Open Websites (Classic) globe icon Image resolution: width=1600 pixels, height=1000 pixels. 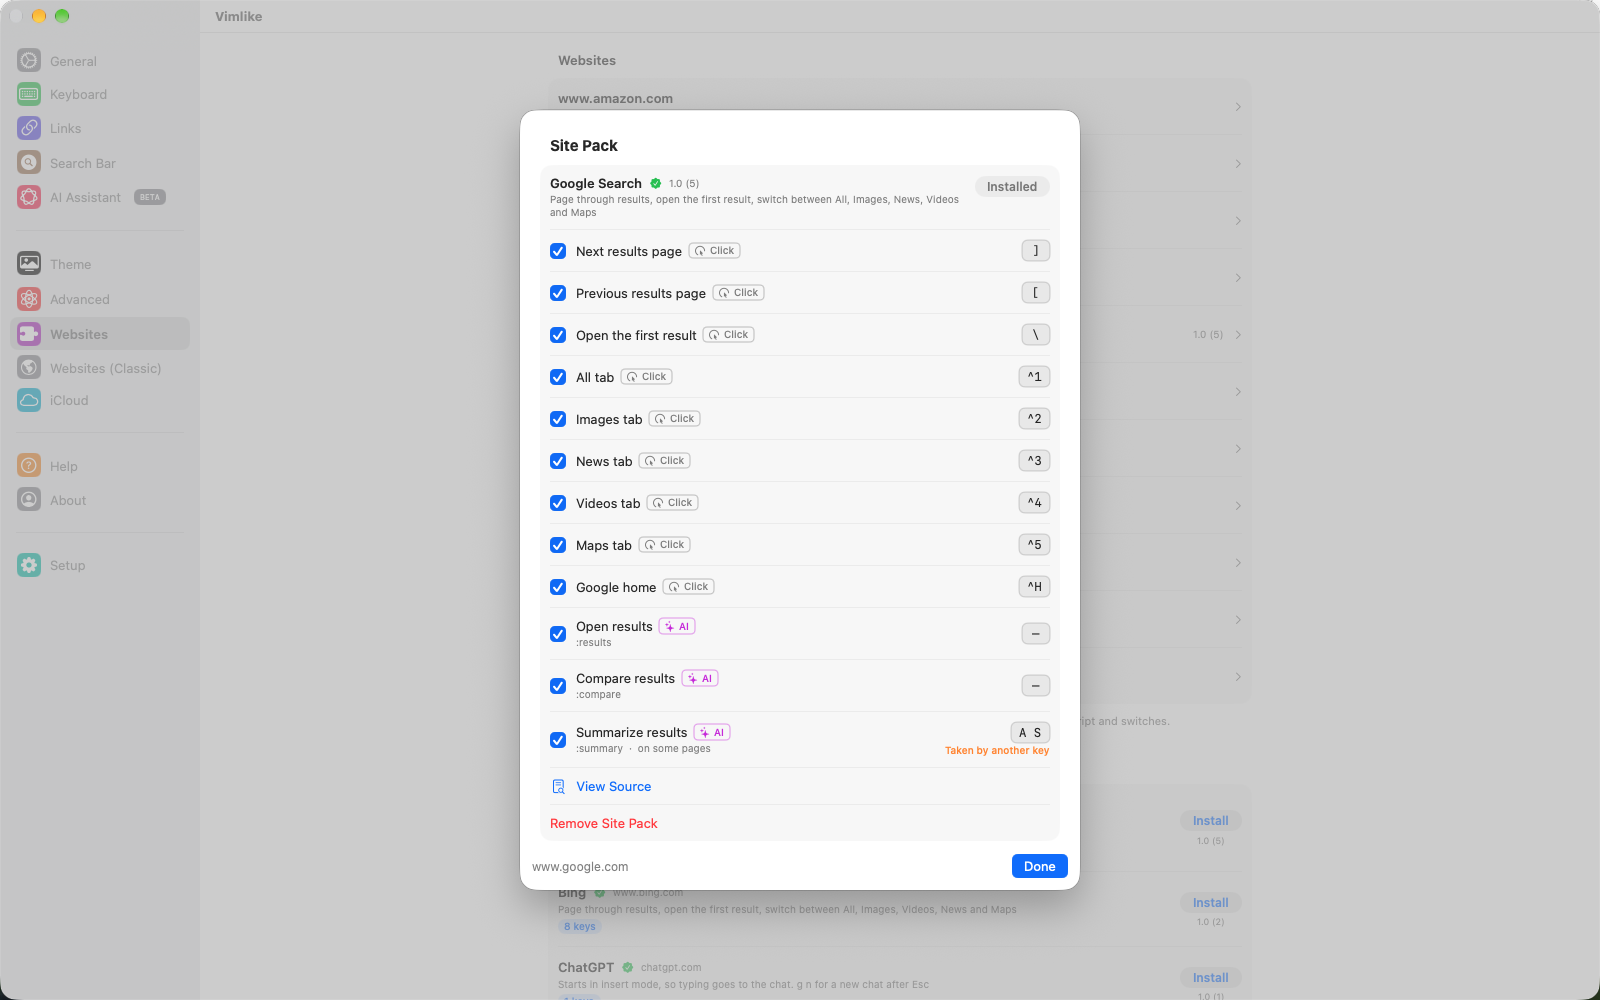click(x=29, y=367)
